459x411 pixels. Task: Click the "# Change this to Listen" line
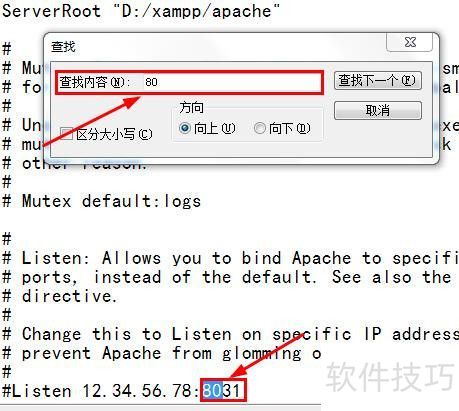point(230,334)
